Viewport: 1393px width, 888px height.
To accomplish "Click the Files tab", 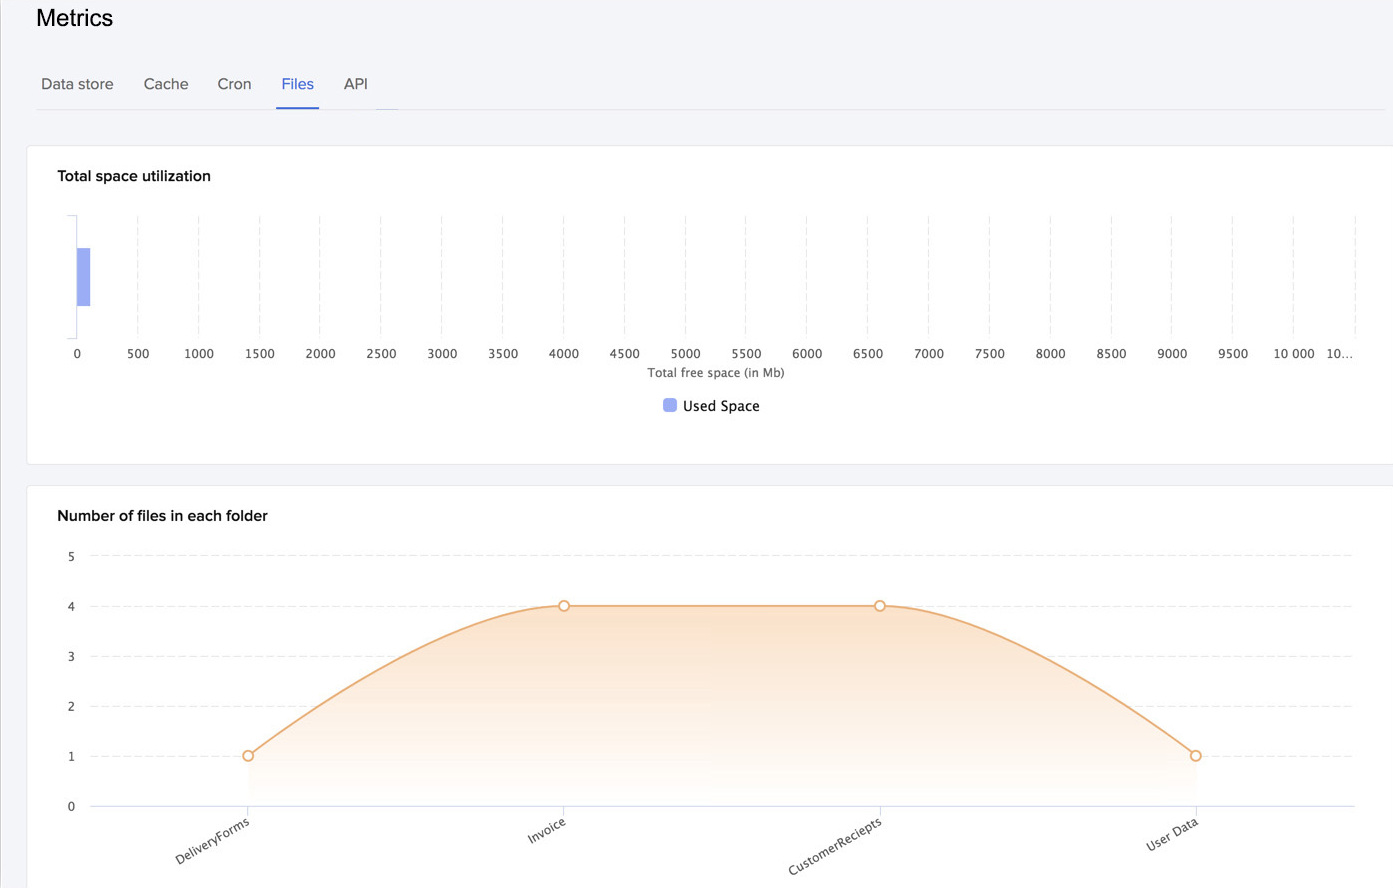I will coord(297,84).
